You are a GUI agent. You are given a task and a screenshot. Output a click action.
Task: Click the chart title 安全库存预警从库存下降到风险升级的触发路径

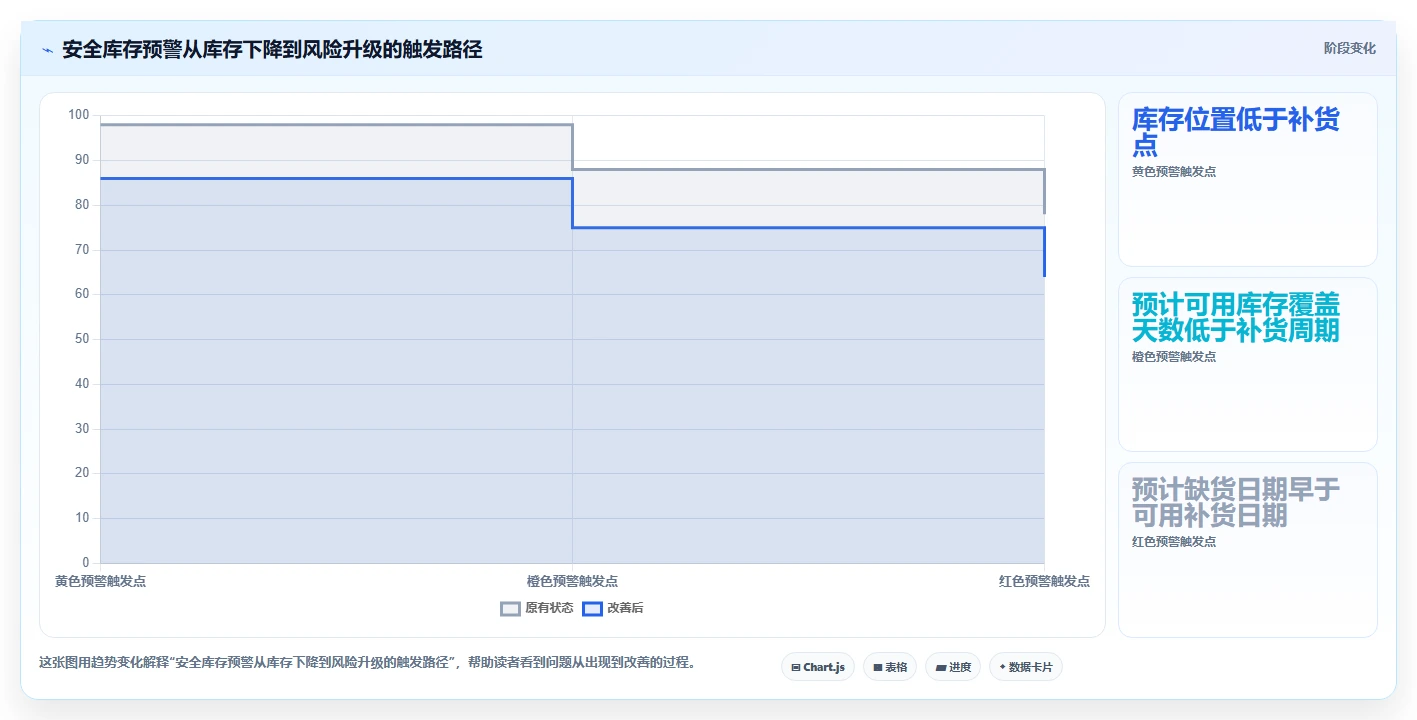tap(272, 49)
